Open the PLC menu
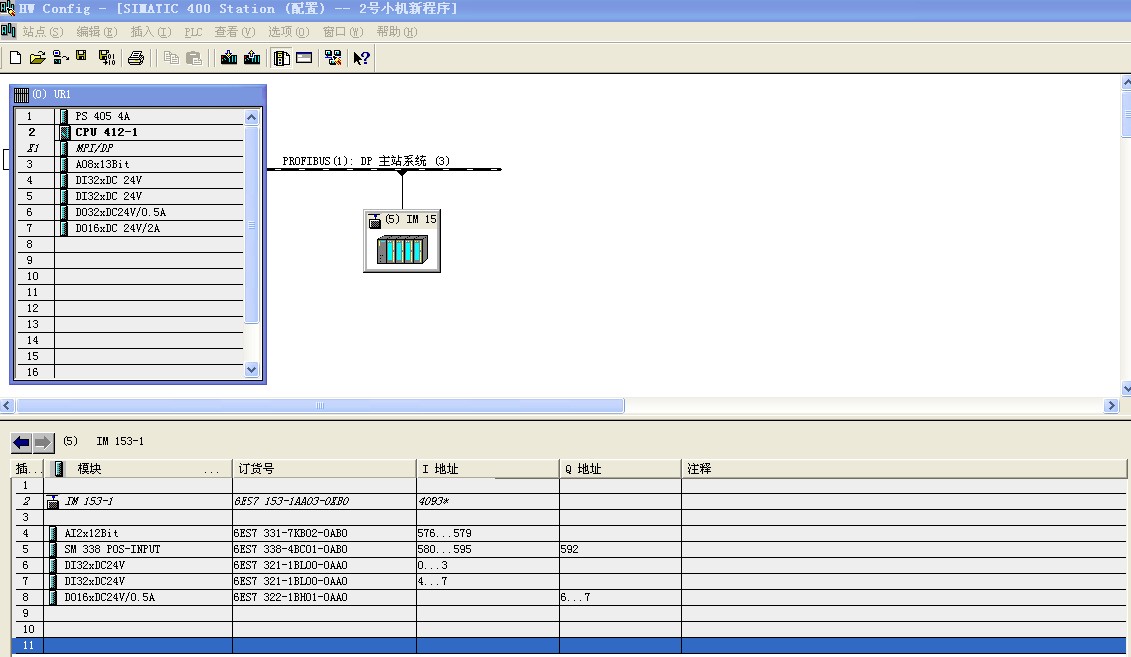This screenshot has width=1131, height=657. 193,32
